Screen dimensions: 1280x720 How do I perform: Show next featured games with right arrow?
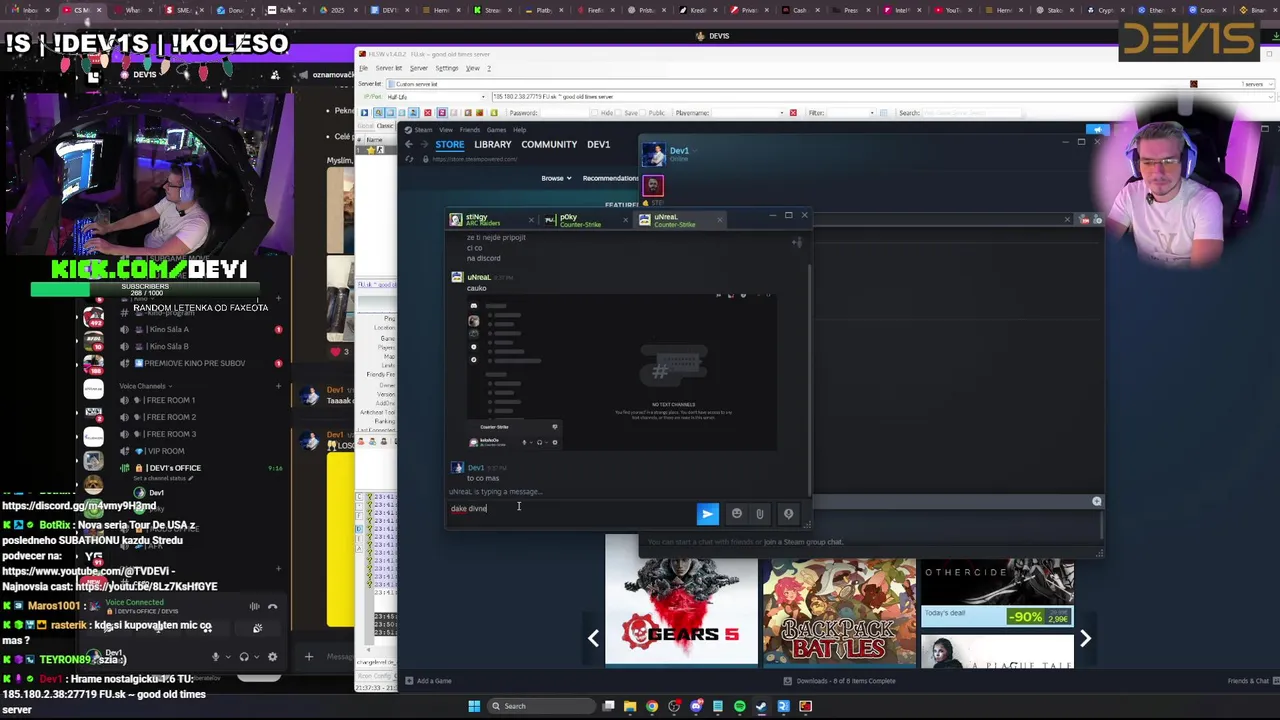(x=1085, y=637)
